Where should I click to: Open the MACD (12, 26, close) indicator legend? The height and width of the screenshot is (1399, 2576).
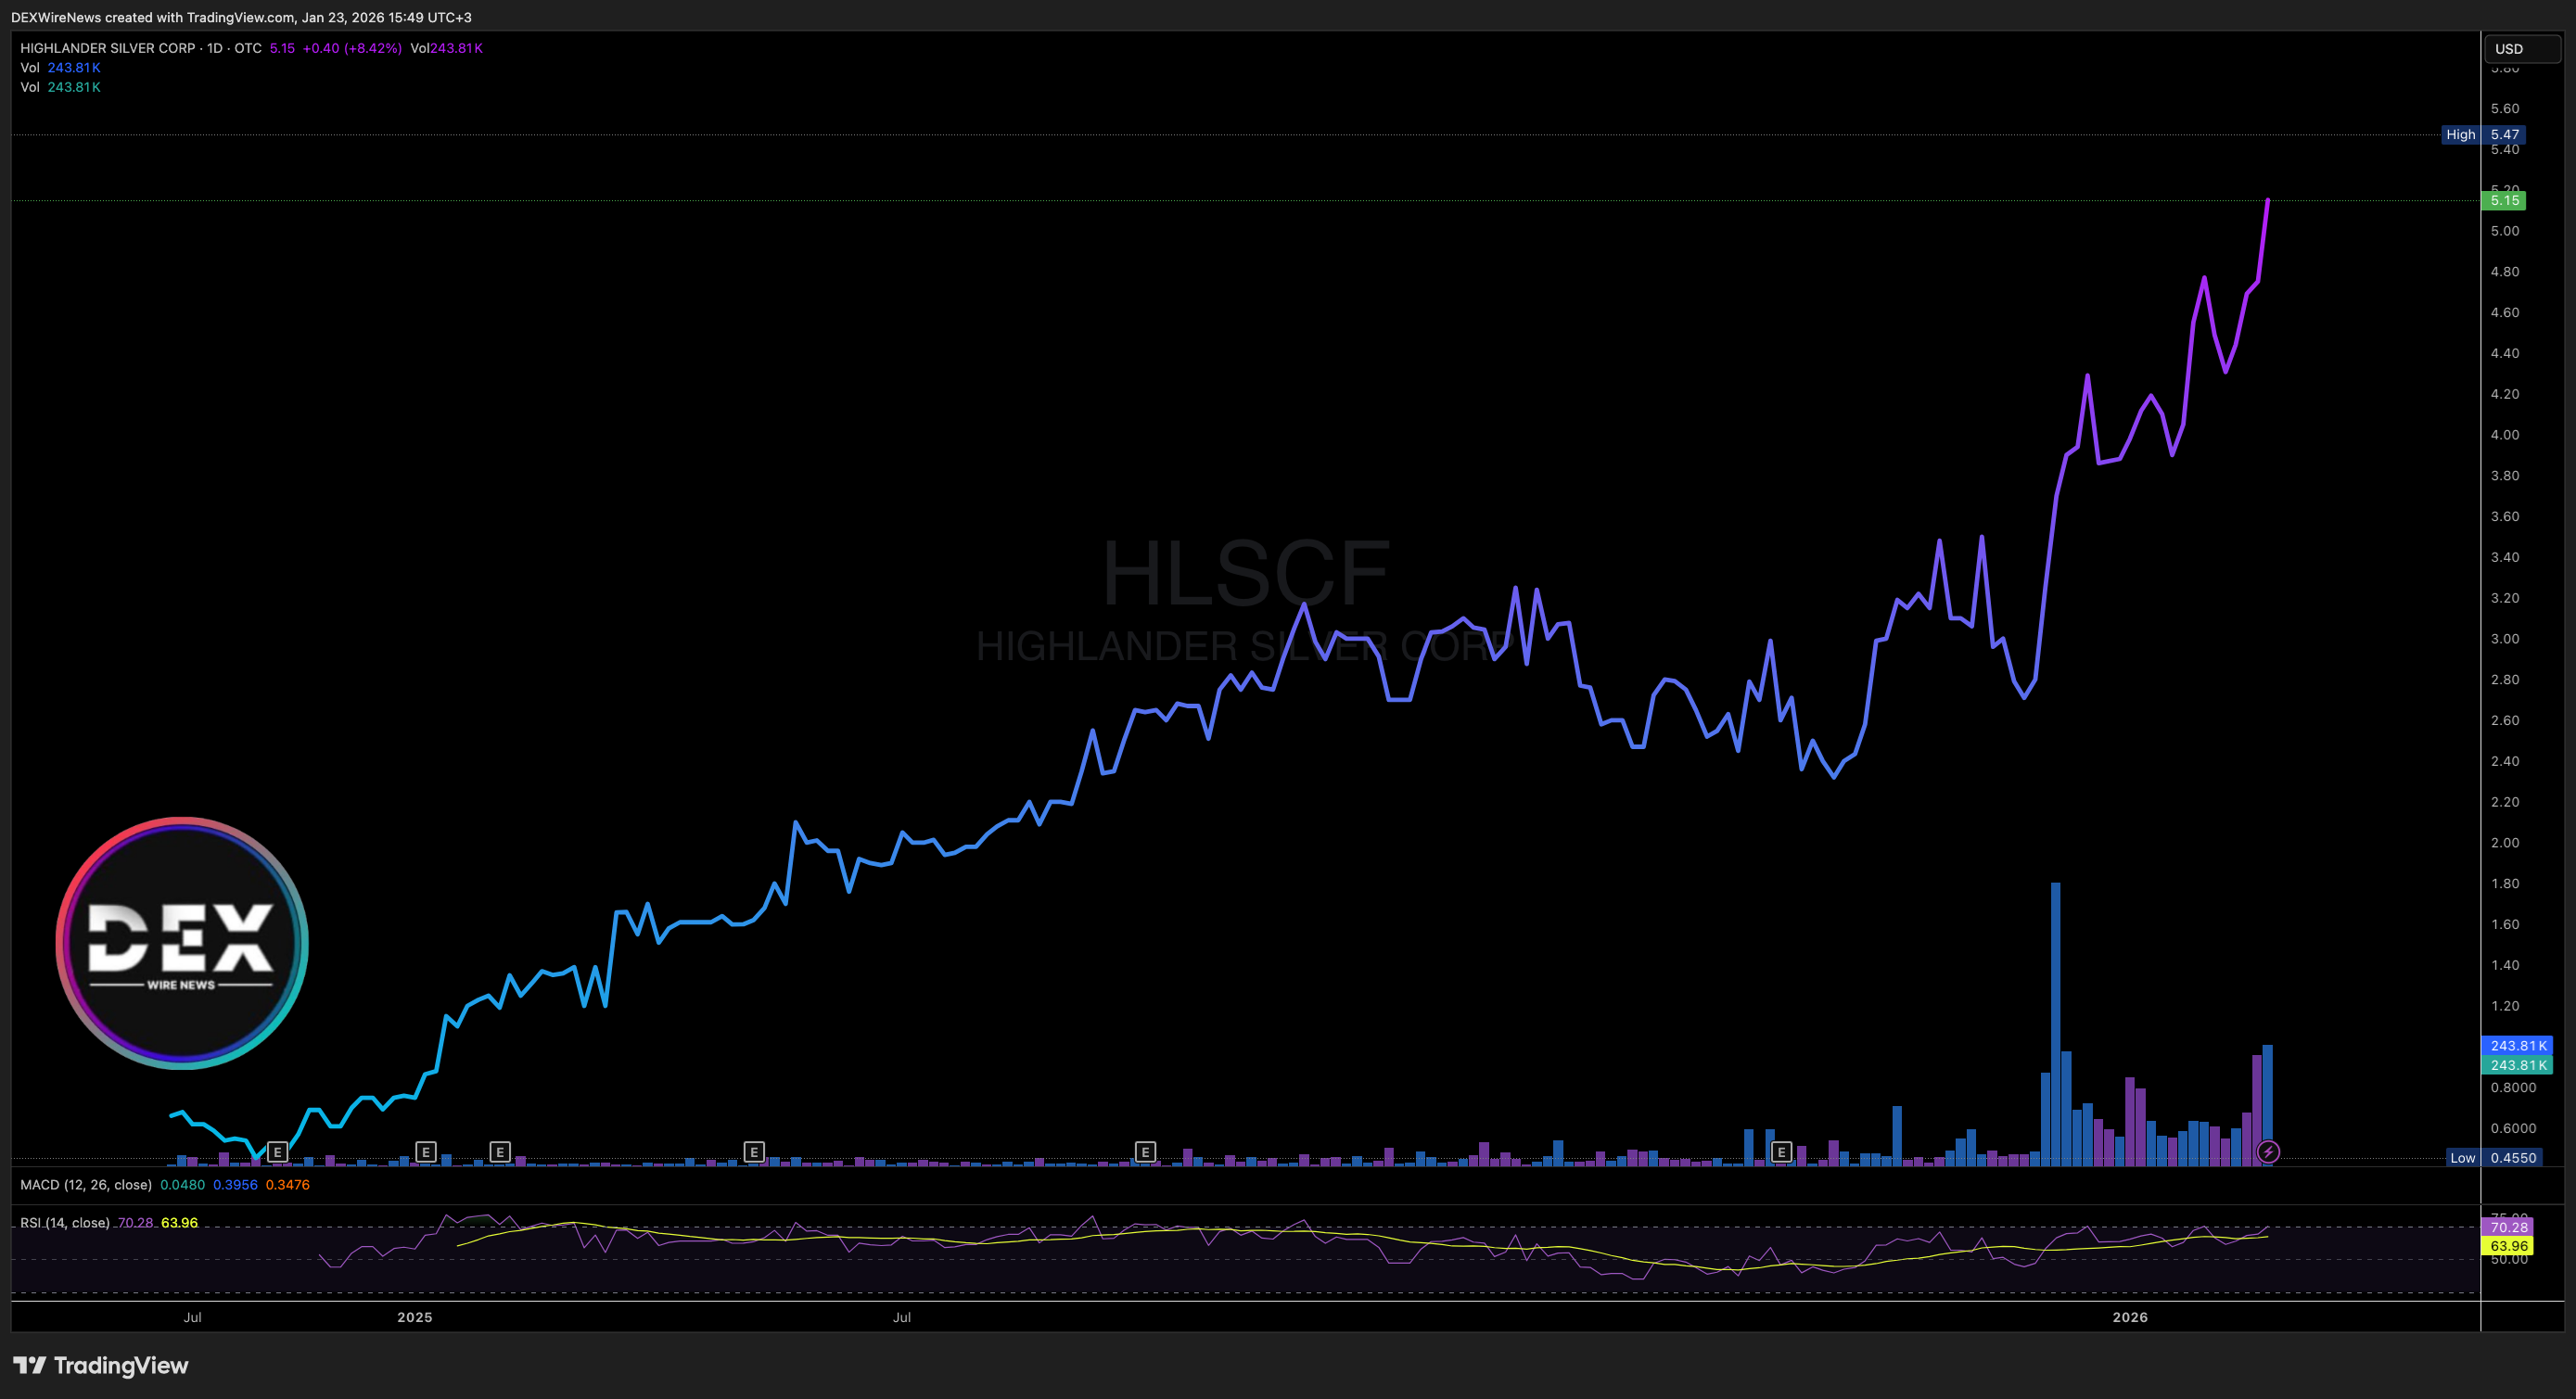[x=86, y=1185]
